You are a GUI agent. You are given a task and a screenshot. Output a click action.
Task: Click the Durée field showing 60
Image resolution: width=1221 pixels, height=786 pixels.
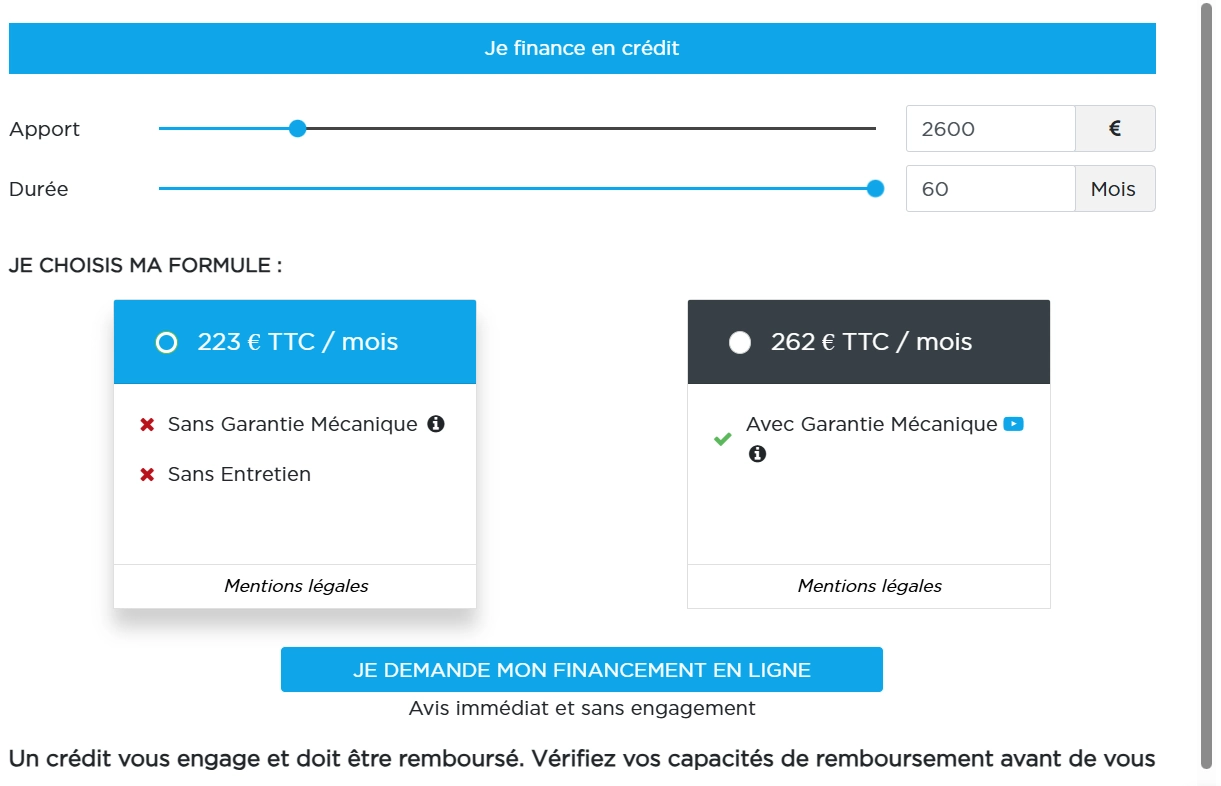click(991, 189)
